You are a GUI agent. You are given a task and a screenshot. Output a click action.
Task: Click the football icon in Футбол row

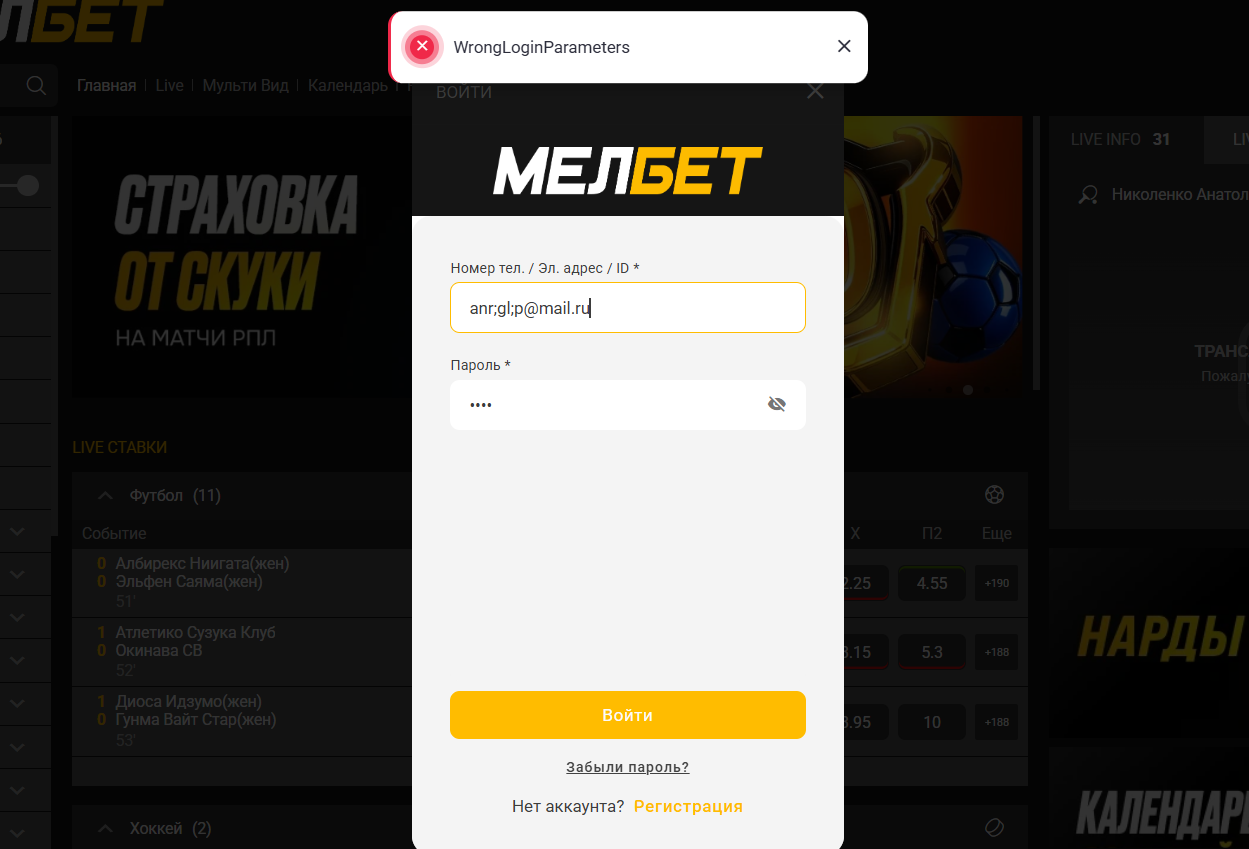994,494
